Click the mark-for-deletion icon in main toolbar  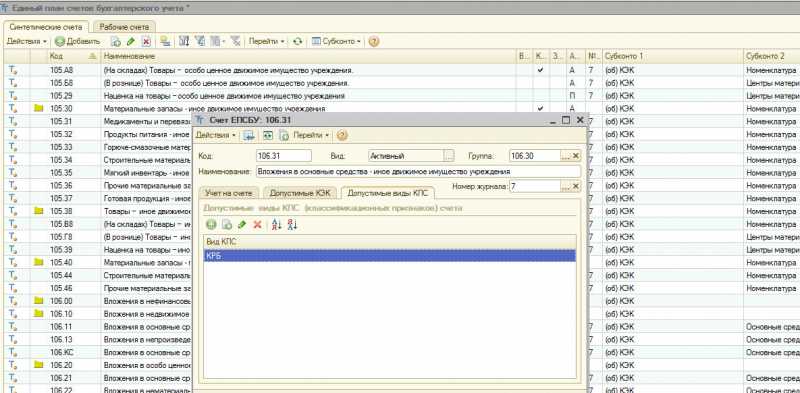point(146,41)
